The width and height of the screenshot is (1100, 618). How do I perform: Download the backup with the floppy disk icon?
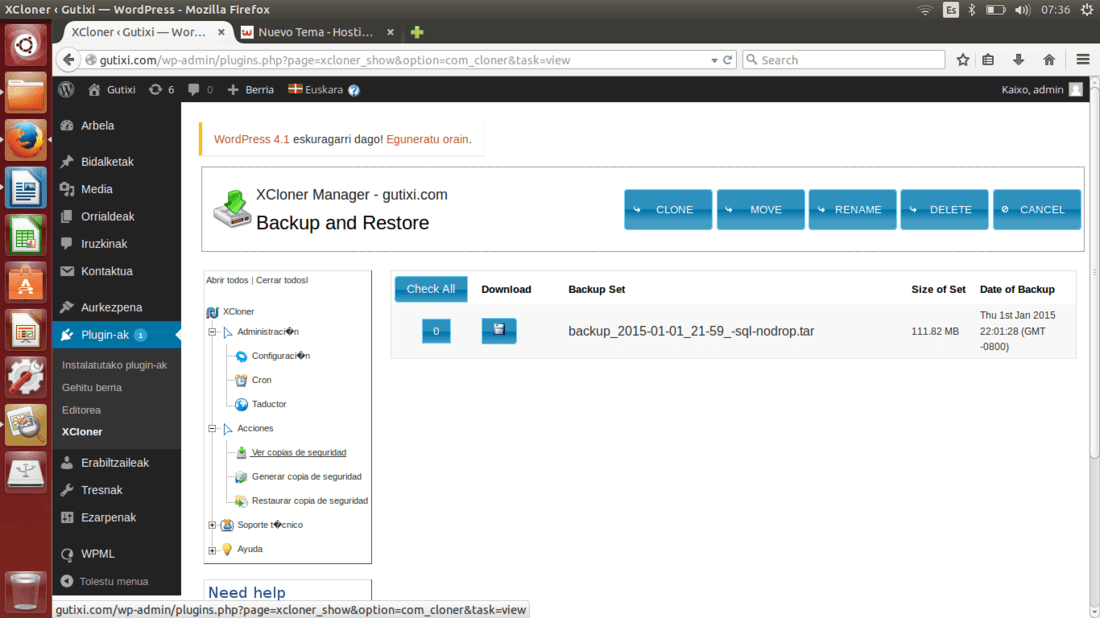tap(499, 330)
